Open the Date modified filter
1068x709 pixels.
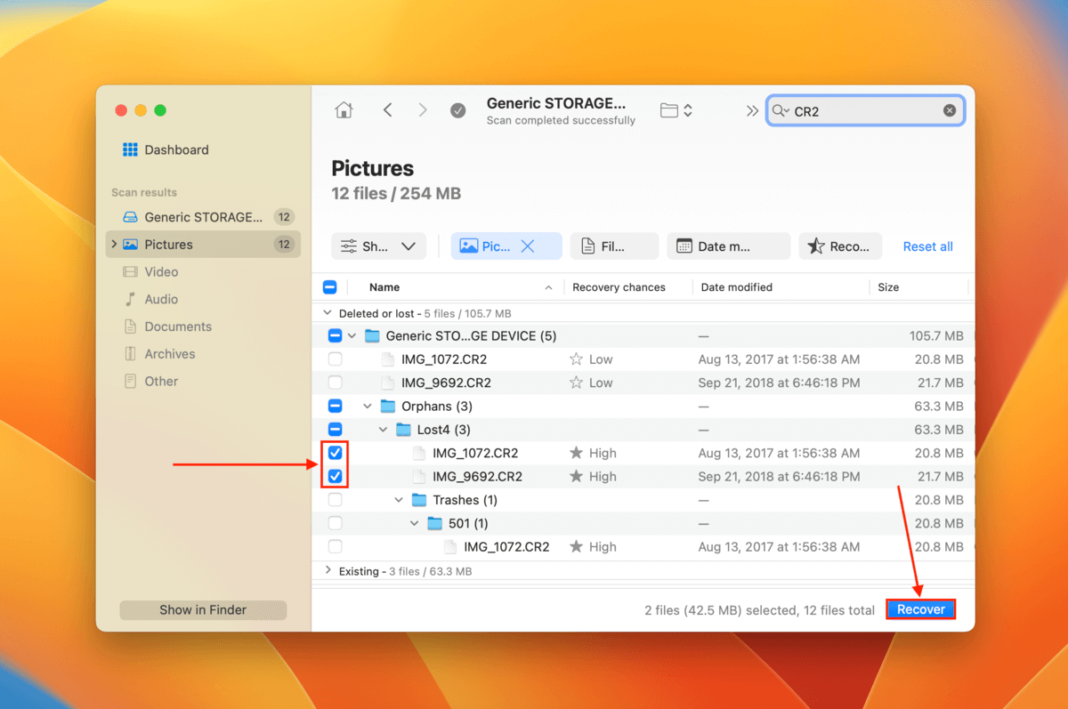tap(727, 246)
